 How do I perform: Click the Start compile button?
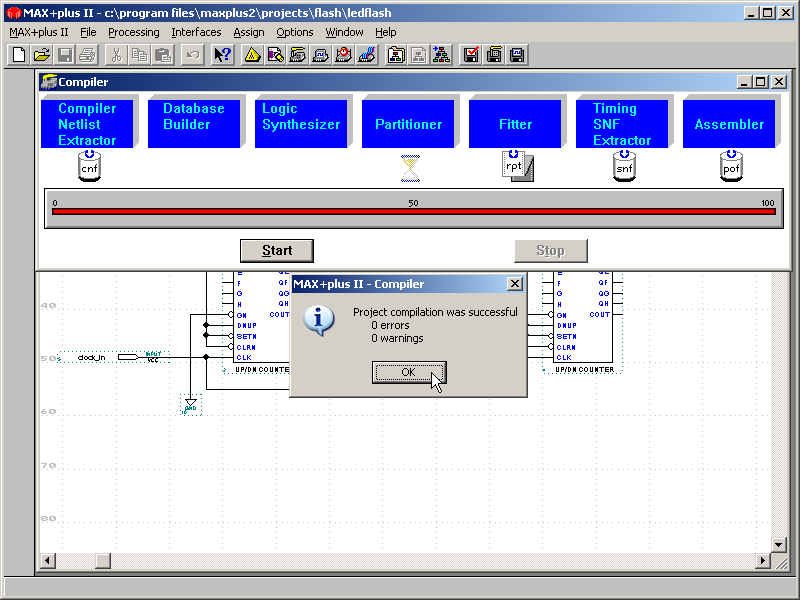click(277, 250)
